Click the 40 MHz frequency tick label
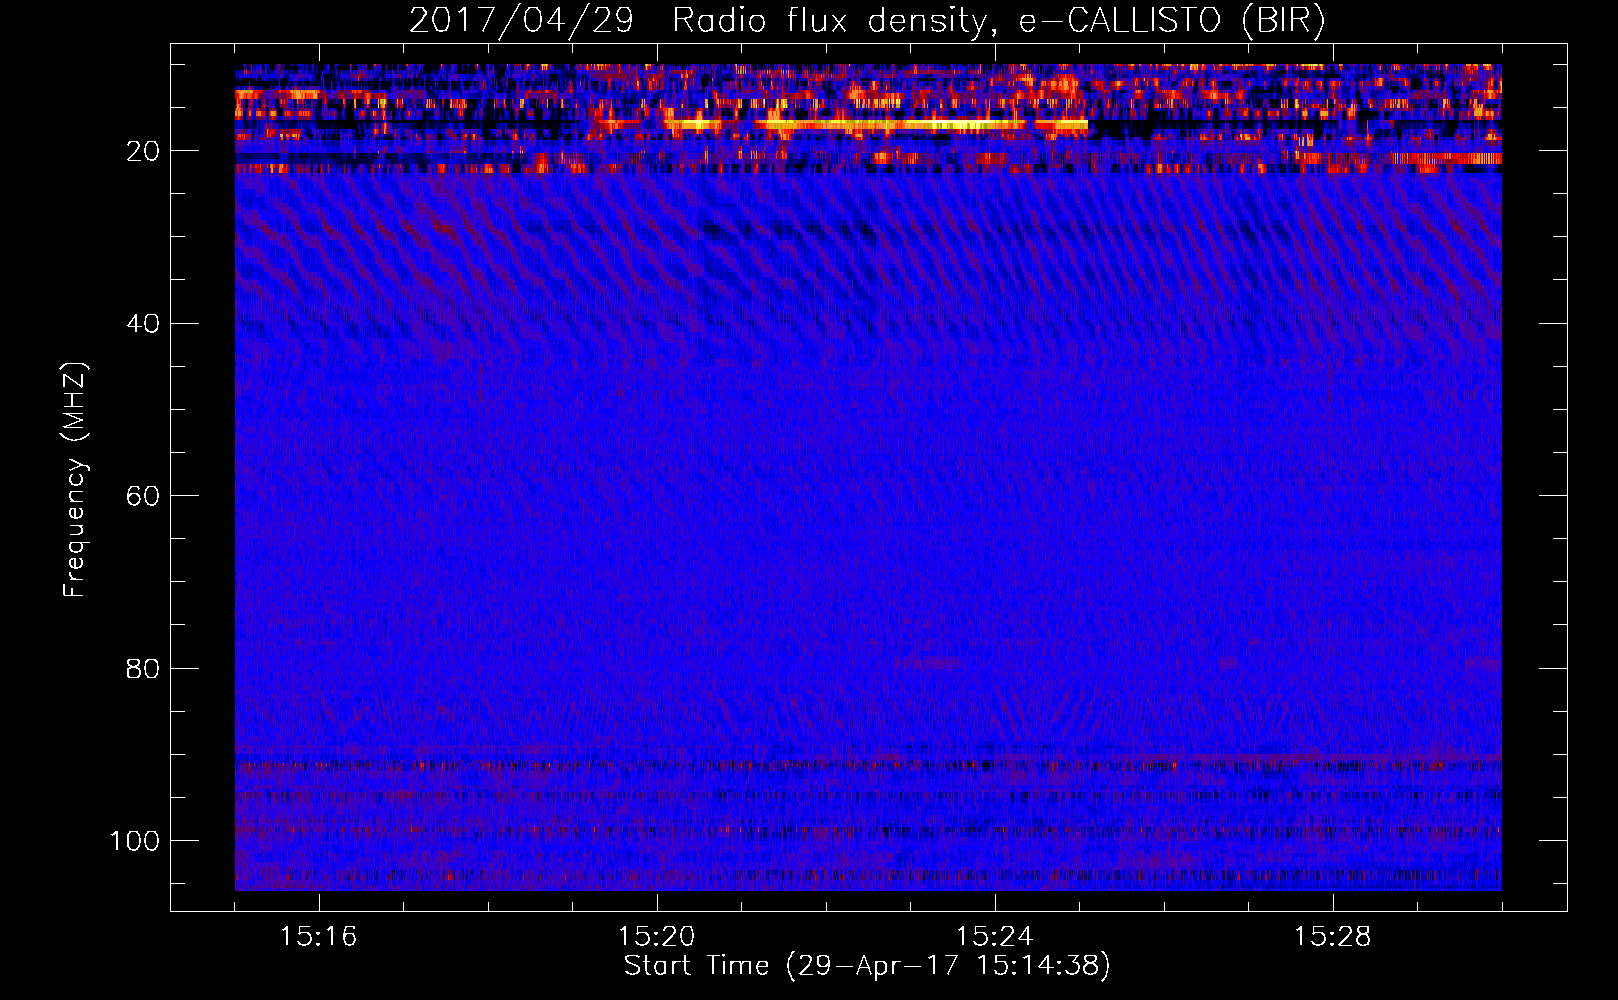This screenshot has width=1618, height=1000. click(143, 323)
